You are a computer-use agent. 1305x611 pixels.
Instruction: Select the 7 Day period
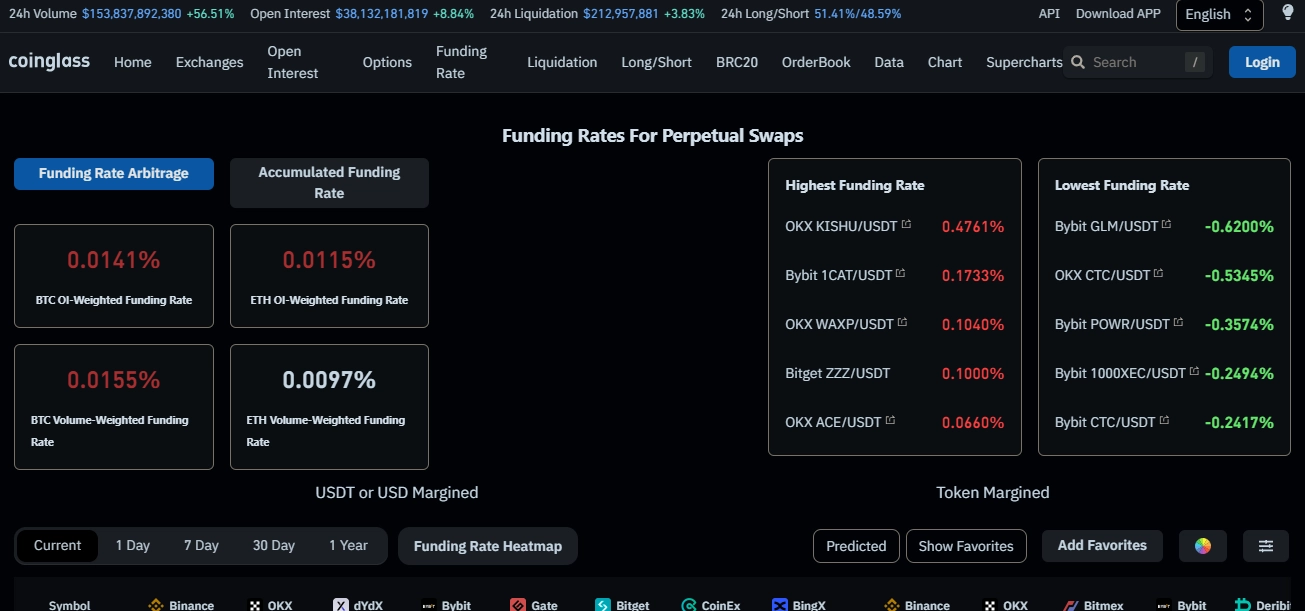pos(200,545)
